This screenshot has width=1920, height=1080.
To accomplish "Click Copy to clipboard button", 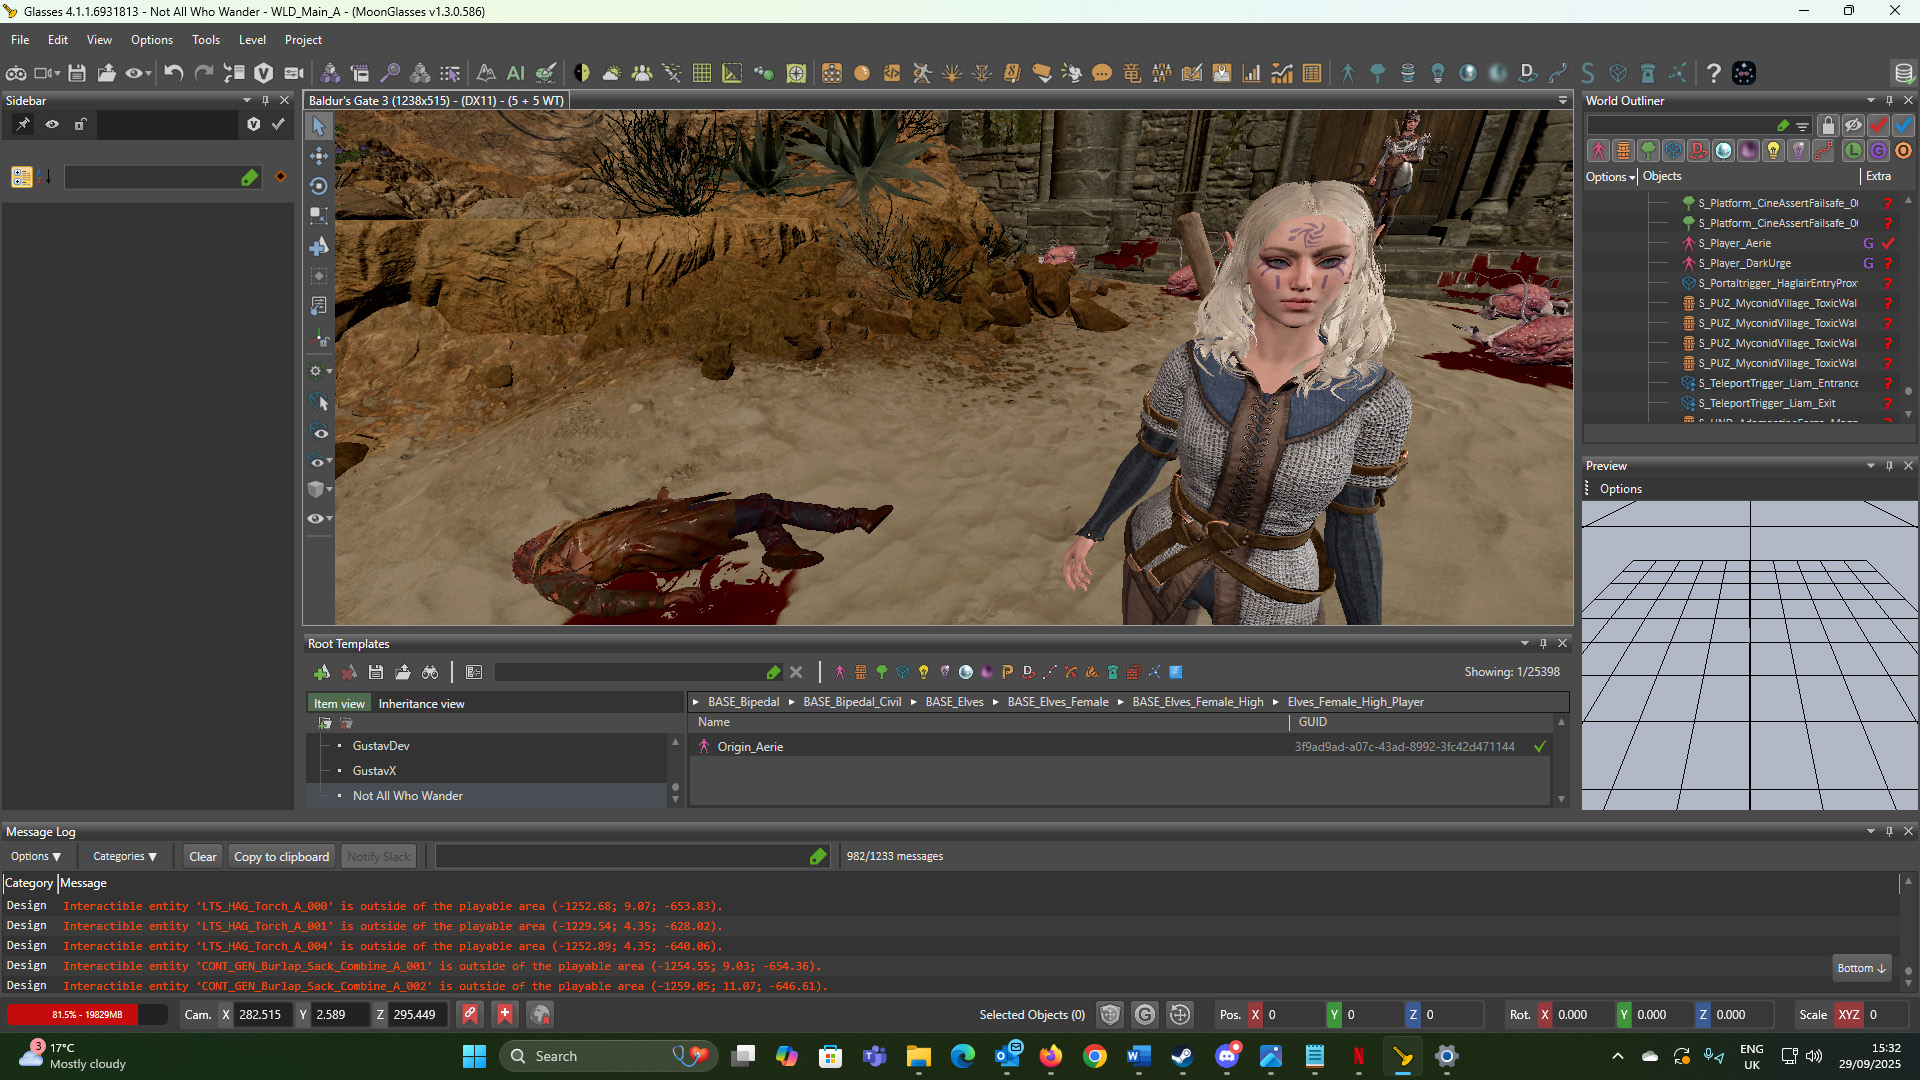I will pos(281,857).
